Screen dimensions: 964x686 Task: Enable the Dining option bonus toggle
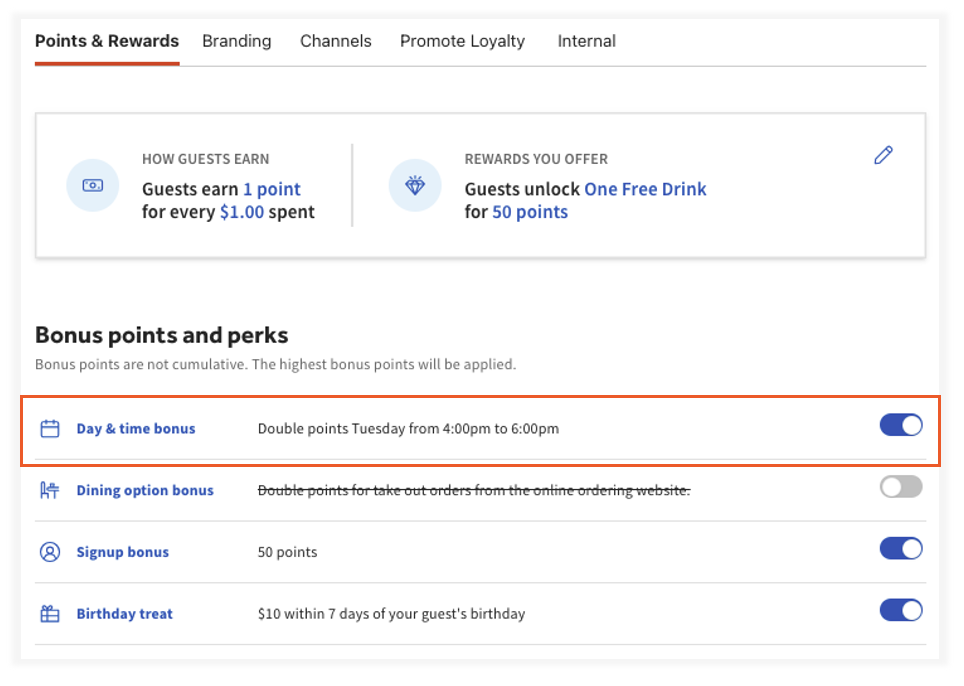(x=900, y=487)
